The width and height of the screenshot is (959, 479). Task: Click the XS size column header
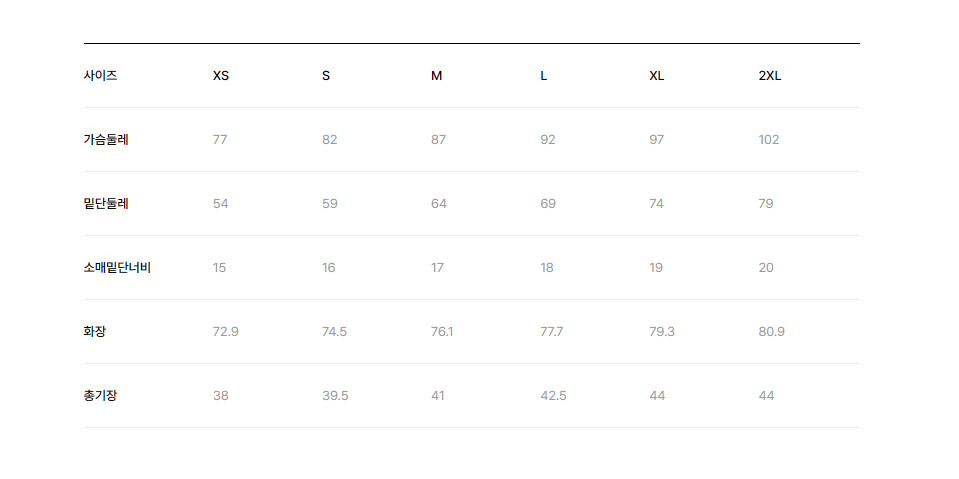[x=221, y=76]
